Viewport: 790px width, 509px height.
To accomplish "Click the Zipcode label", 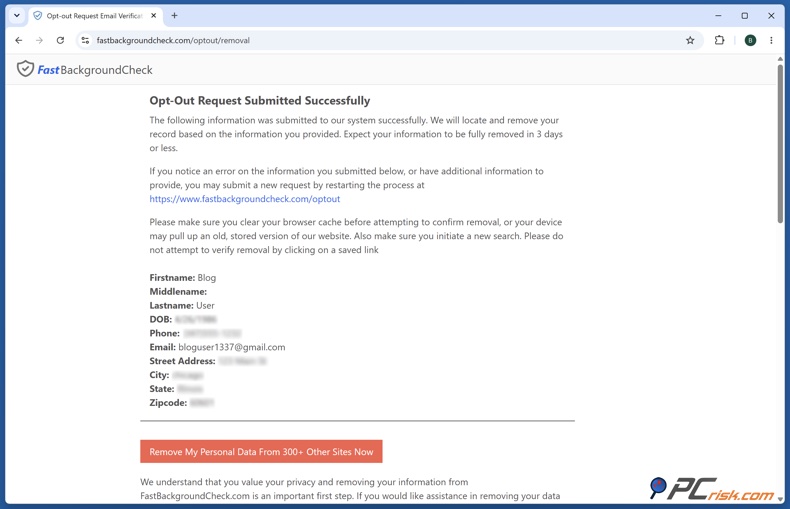I will tap(168, 403).
